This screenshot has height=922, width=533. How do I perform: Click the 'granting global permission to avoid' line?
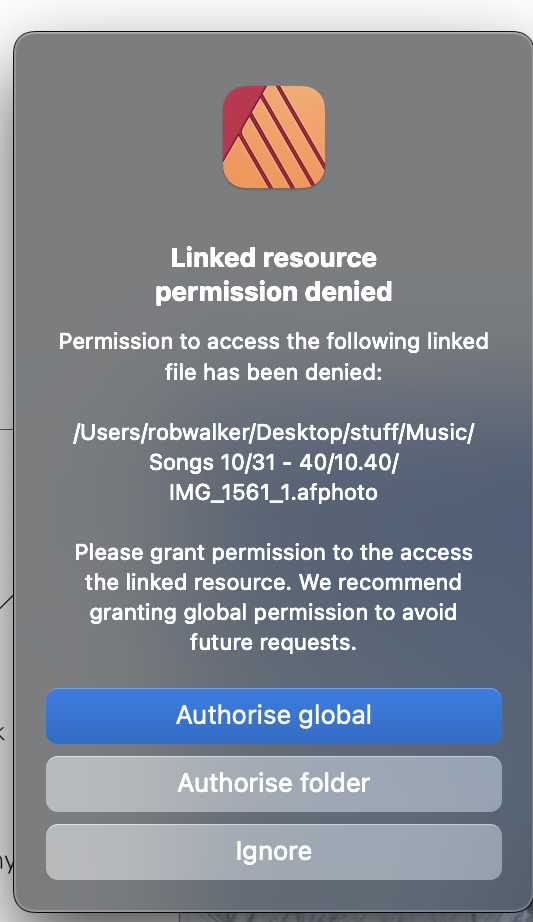pos(274,612)
